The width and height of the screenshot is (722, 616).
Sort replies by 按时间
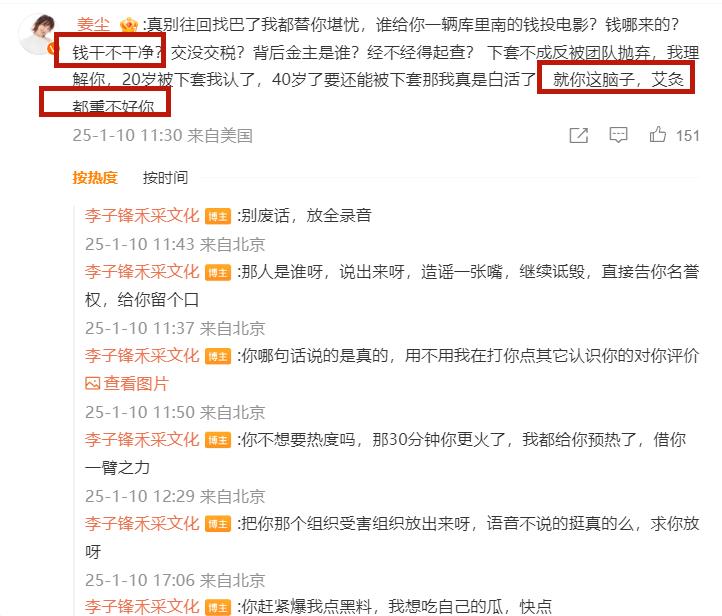(165, 178)
